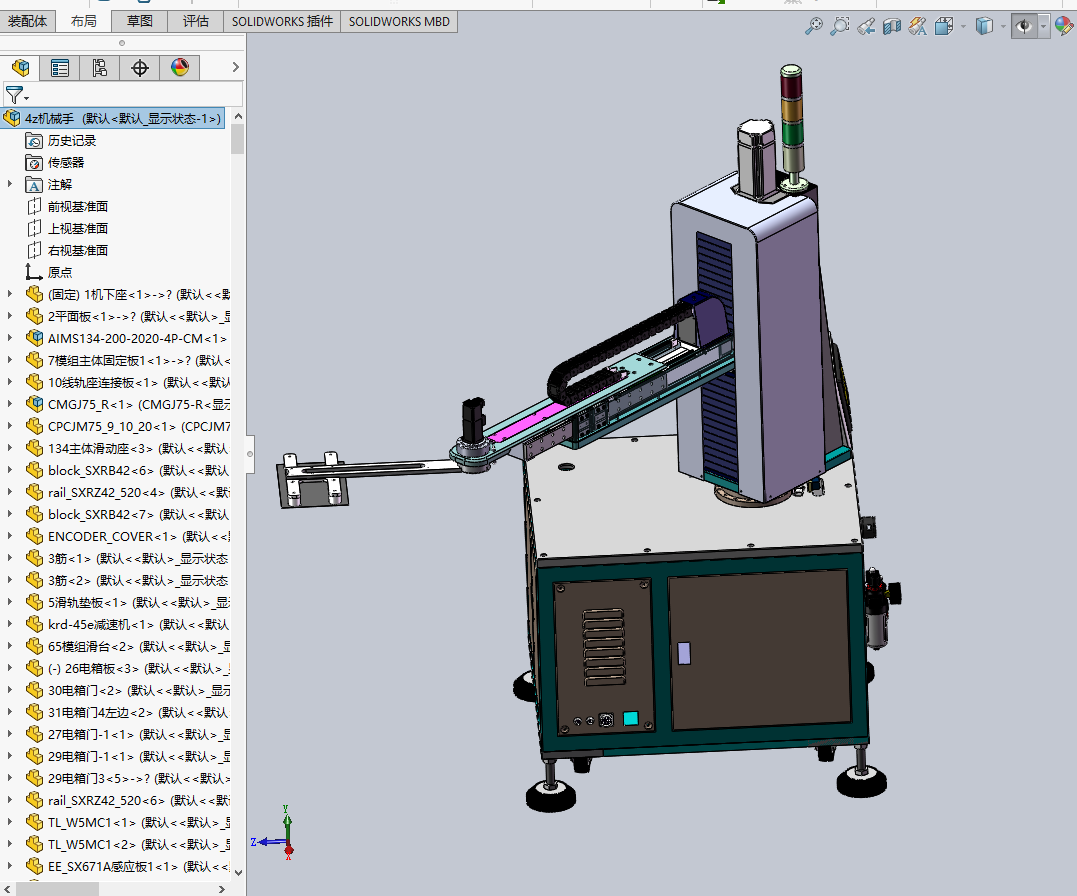Open the DisplayManager color ball tab
The image size is (1077, 896).
pyautogui.click(x=180, y=68)
